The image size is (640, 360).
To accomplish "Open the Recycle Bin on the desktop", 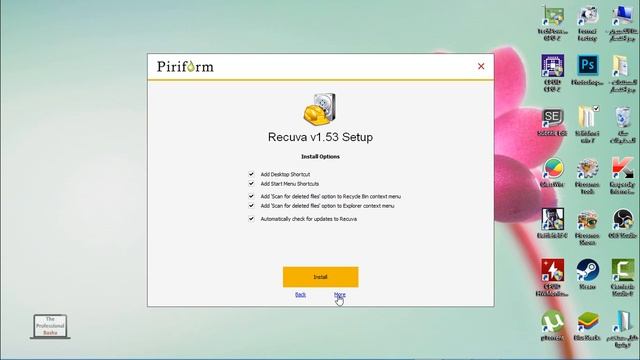I will [x=622, y=124].
